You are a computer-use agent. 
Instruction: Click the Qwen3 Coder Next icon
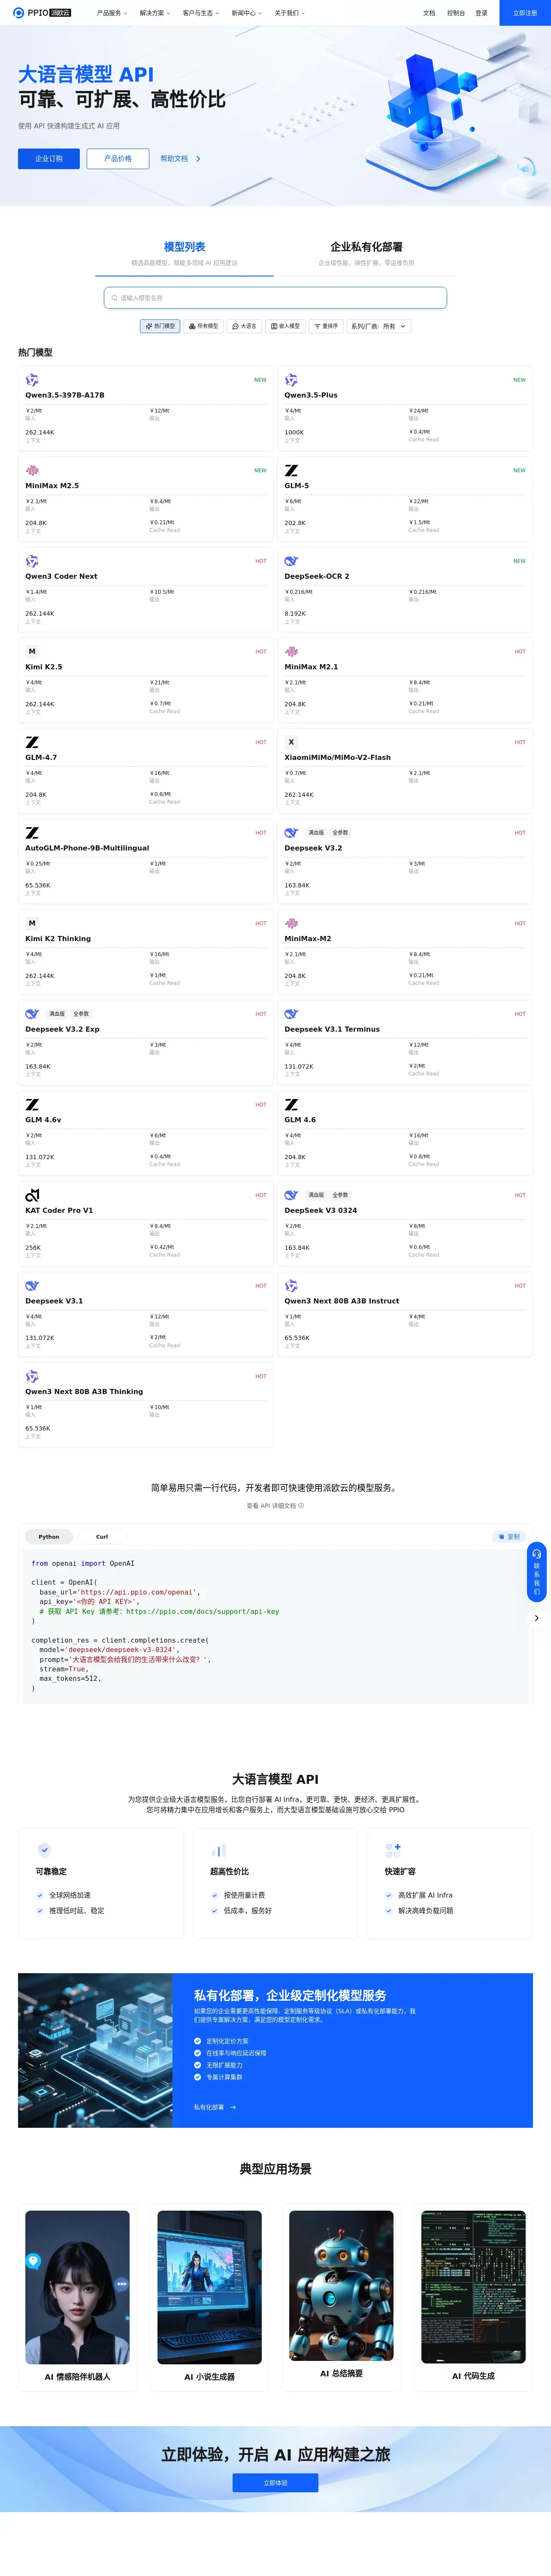[32, 561]
